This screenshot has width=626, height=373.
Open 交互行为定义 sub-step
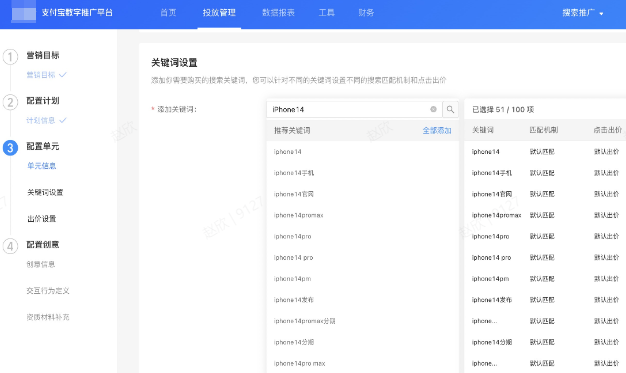(x=48, y=291)
